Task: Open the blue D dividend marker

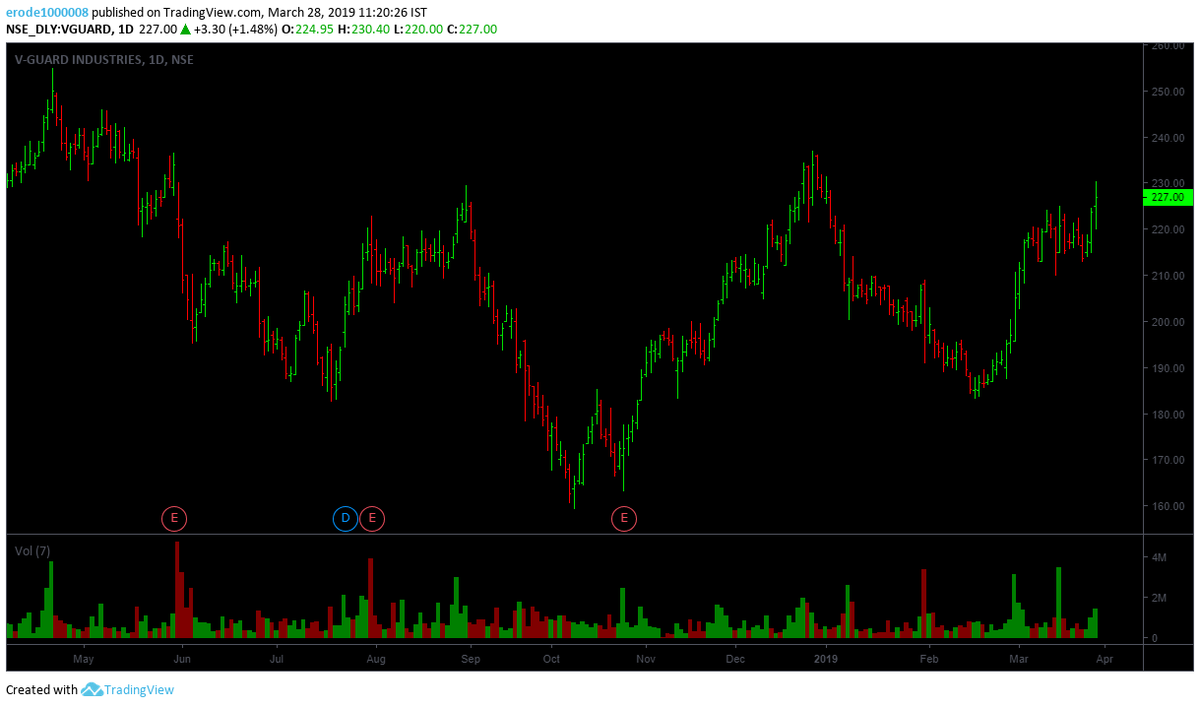Action: (344, 518)
